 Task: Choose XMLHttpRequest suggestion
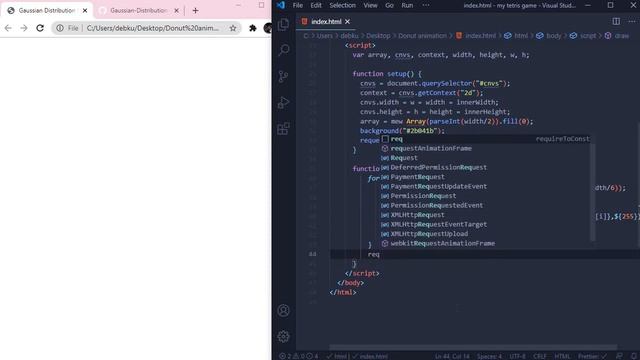tap(486, 215)
